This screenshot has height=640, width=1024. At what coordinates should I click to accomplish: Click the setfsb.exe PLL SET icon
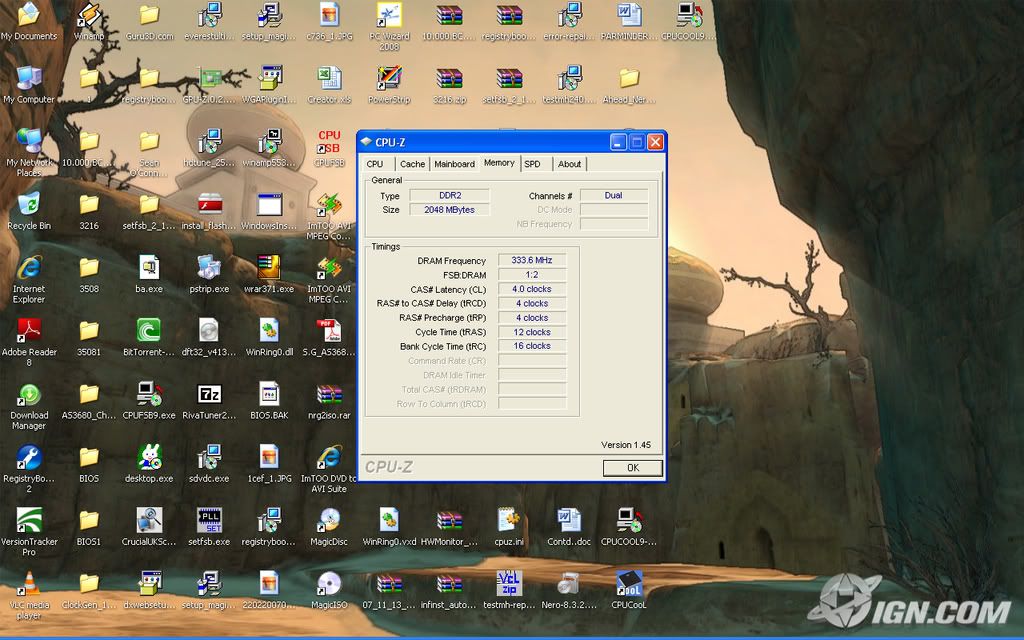(x=209, y=521)
